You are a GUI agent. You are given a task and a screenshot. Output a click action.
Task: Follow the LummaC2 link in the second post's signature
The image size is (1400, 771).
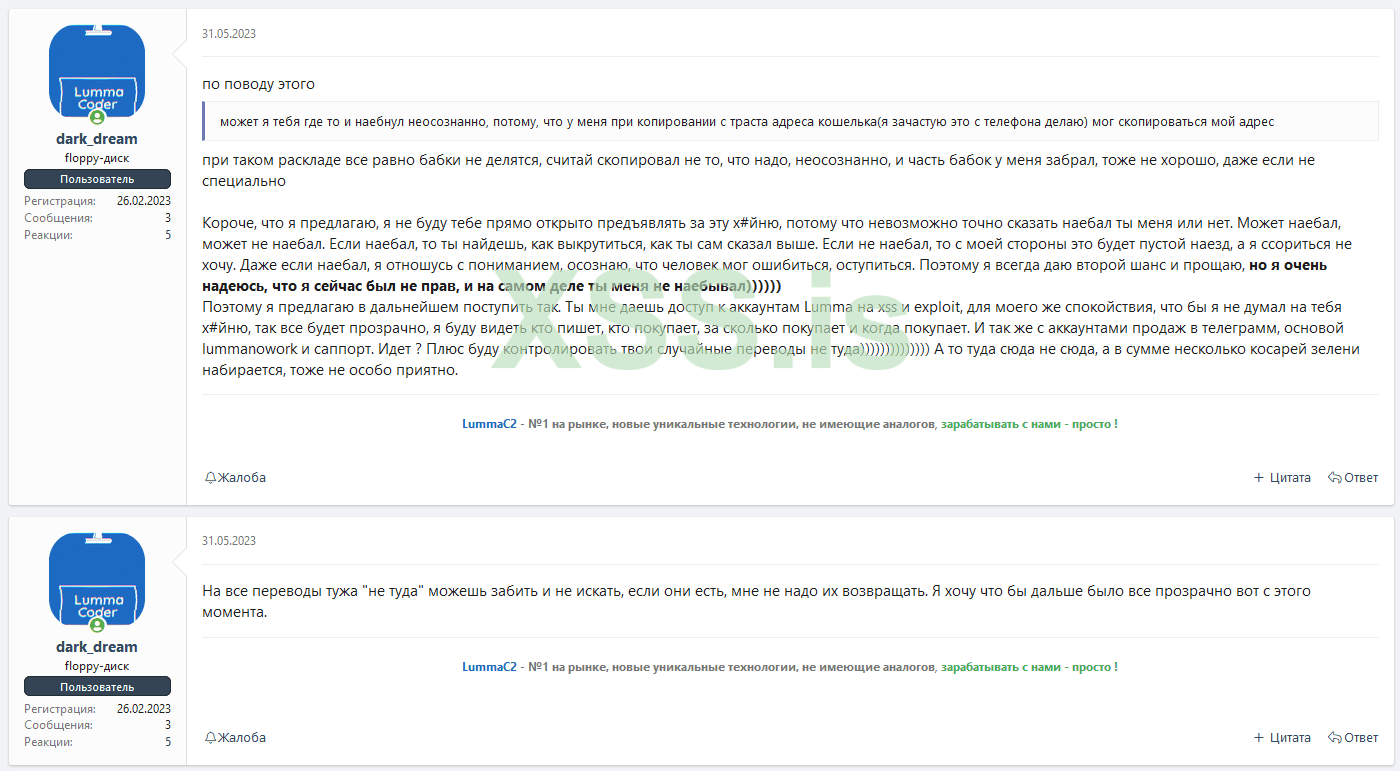[x=489, y=667]
